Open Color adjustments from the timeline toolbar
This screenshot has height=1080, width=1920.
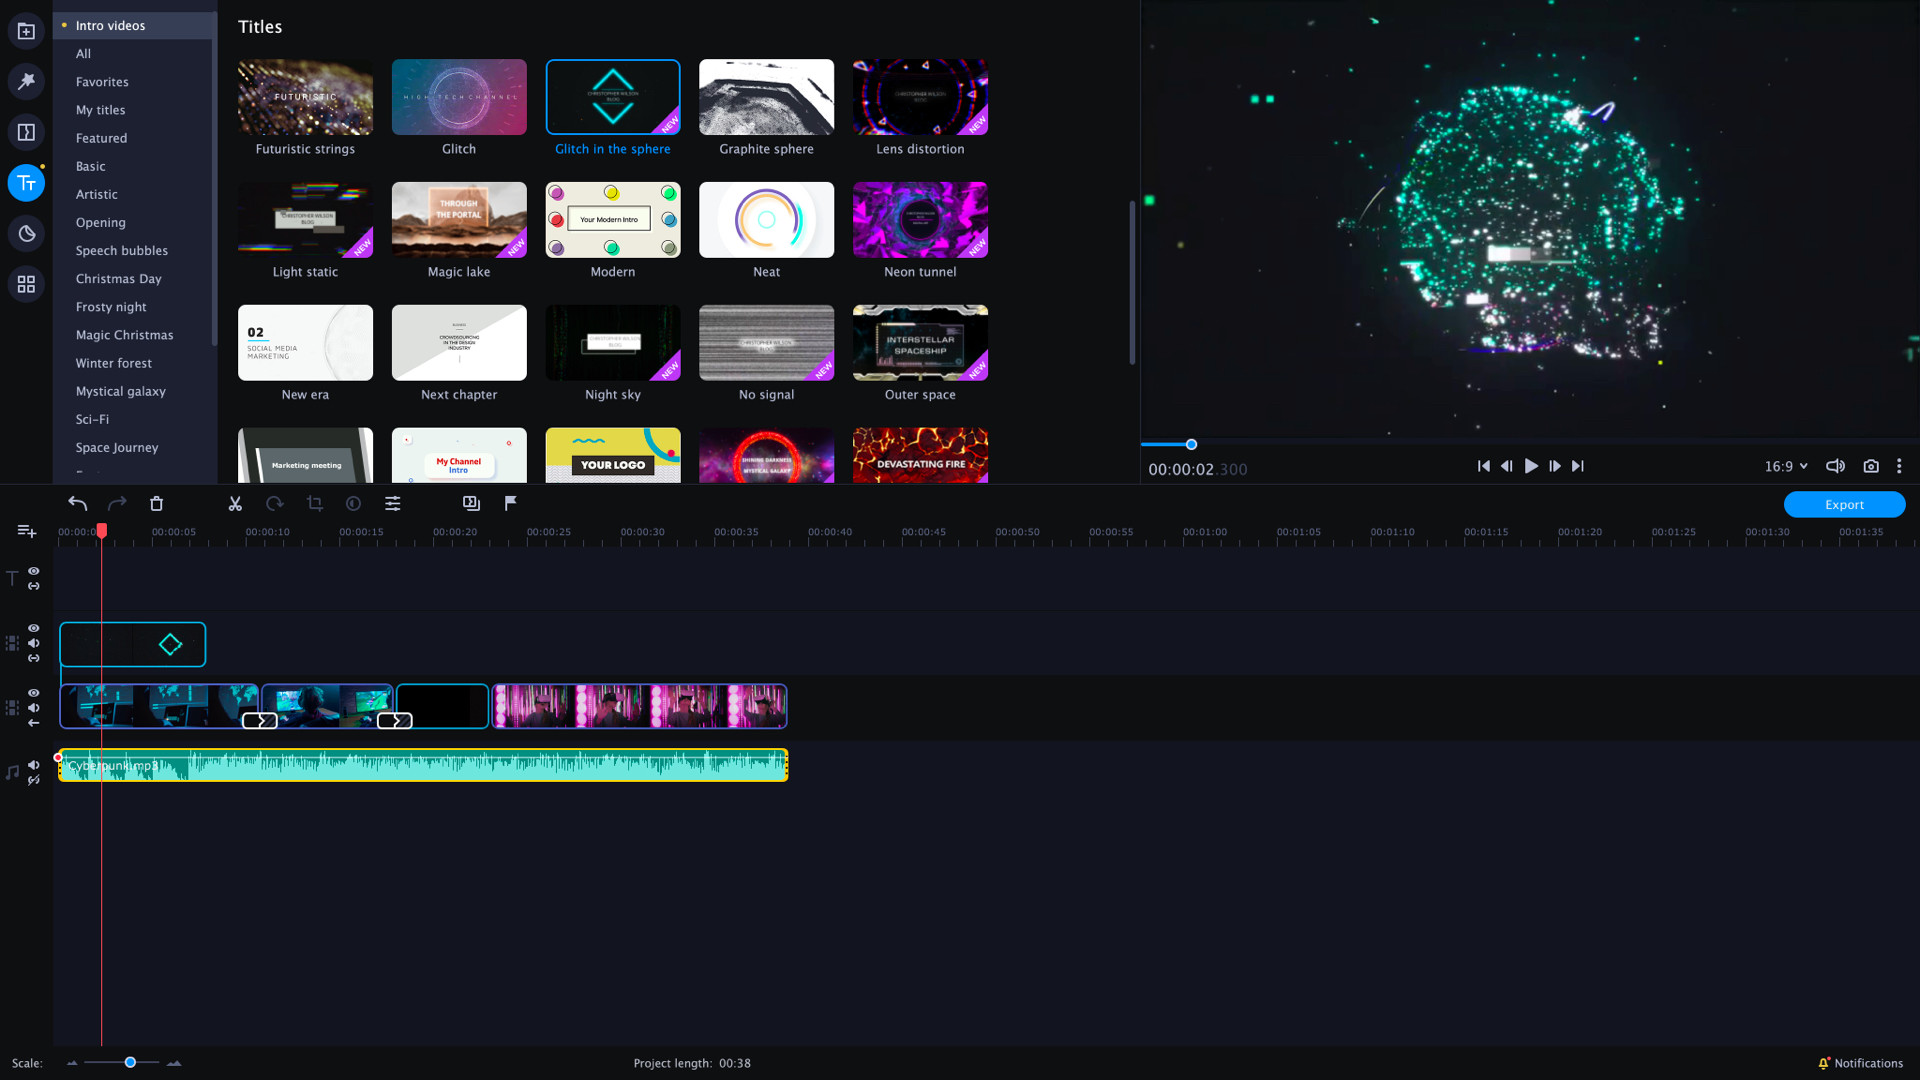click(353, 504)
